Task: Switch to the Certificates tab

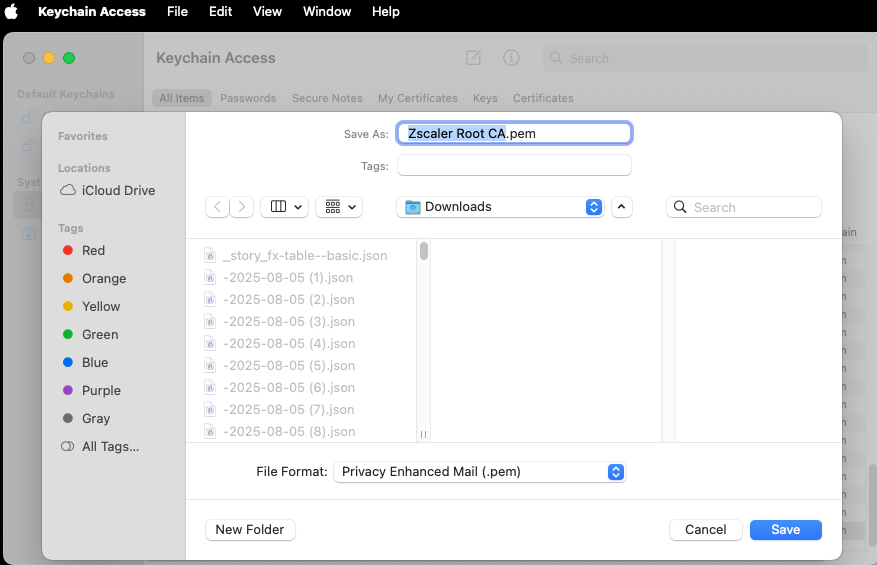Action: tap(543, 98)
